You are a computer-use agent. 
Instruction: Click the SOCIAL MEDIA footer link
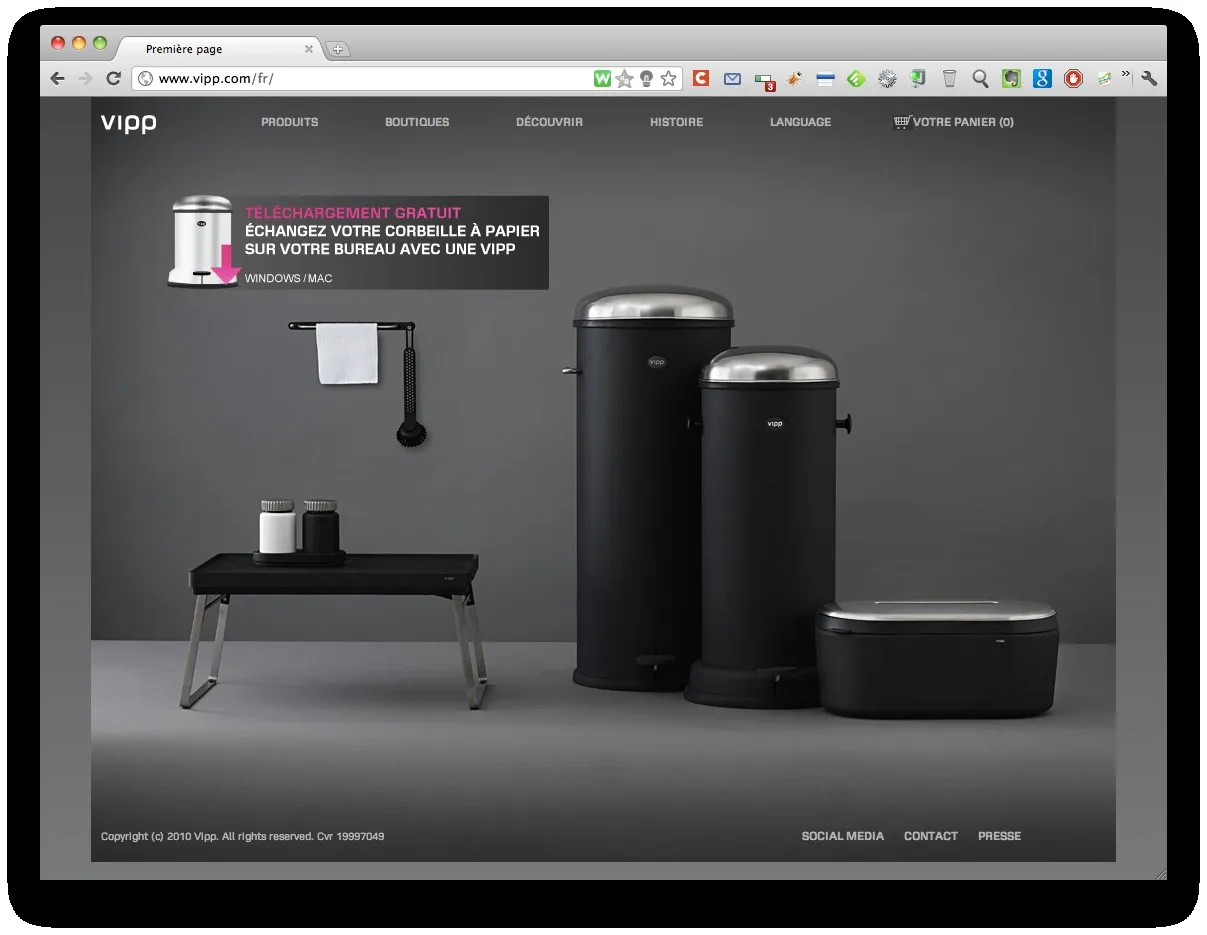pyautogui.click(x=843, y=836)
